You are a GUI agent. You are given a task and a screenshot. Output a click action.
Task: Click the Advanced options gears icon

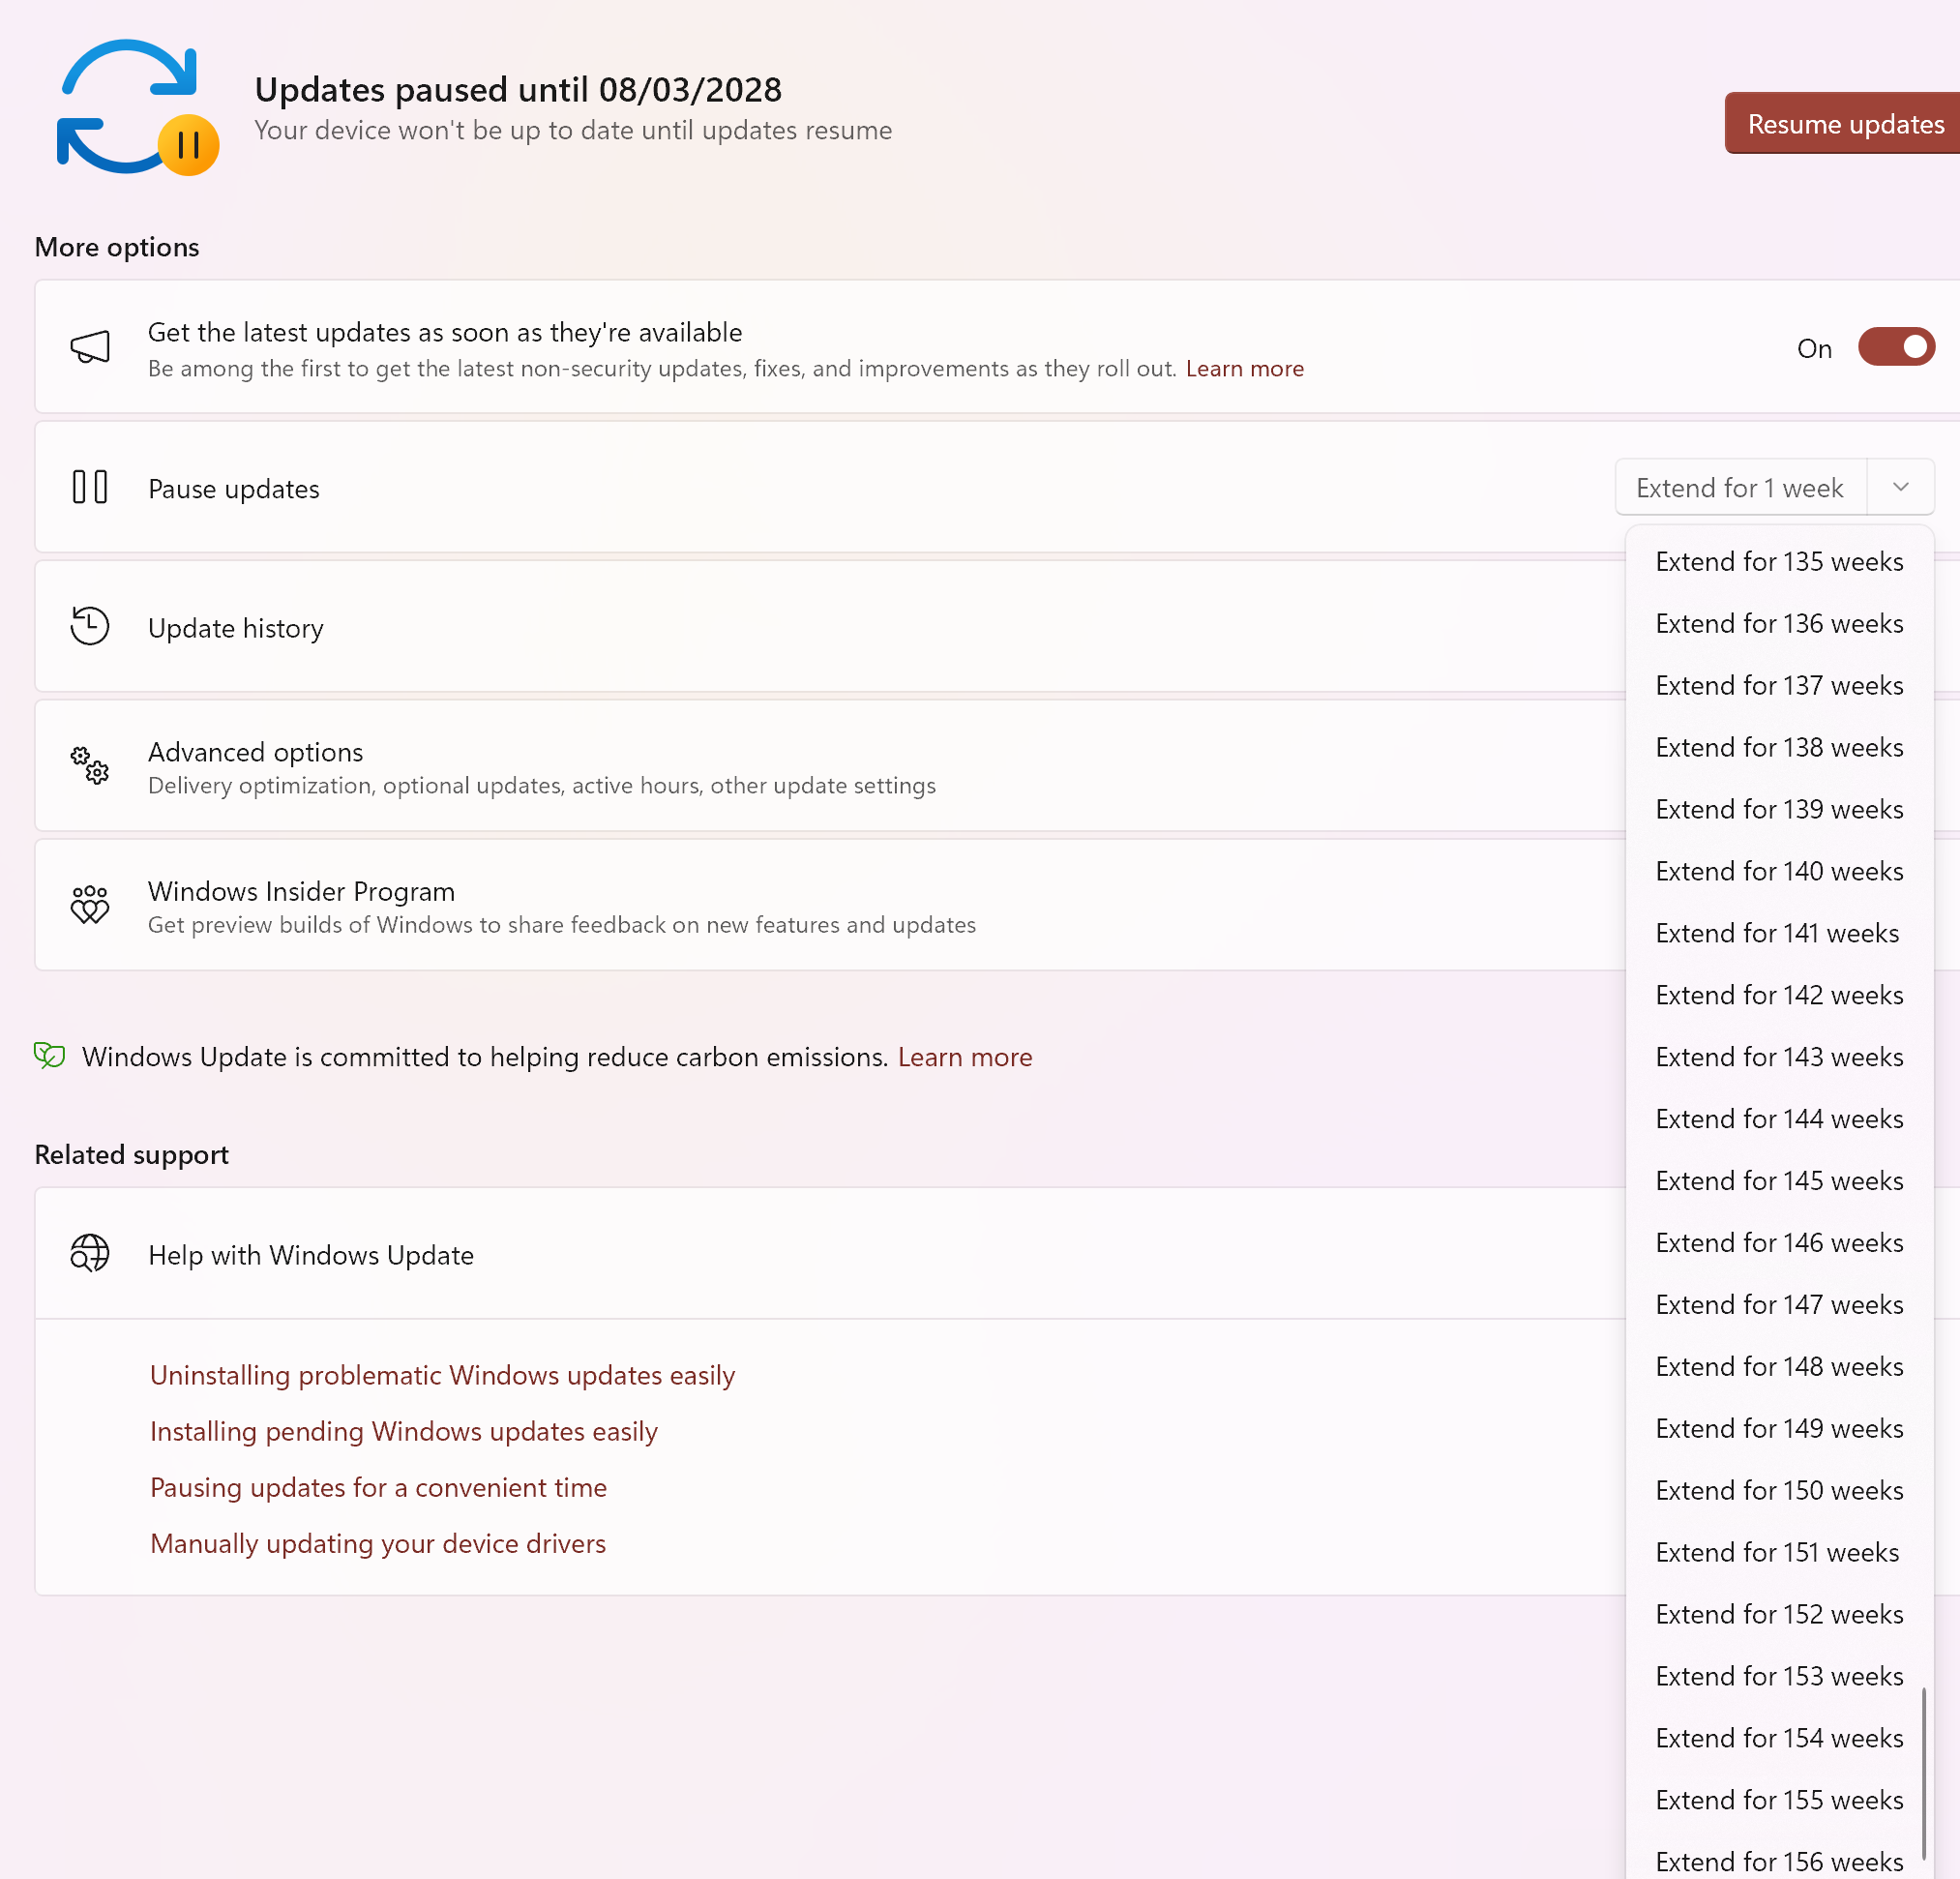pyautogui.click(x=90, y=766)
